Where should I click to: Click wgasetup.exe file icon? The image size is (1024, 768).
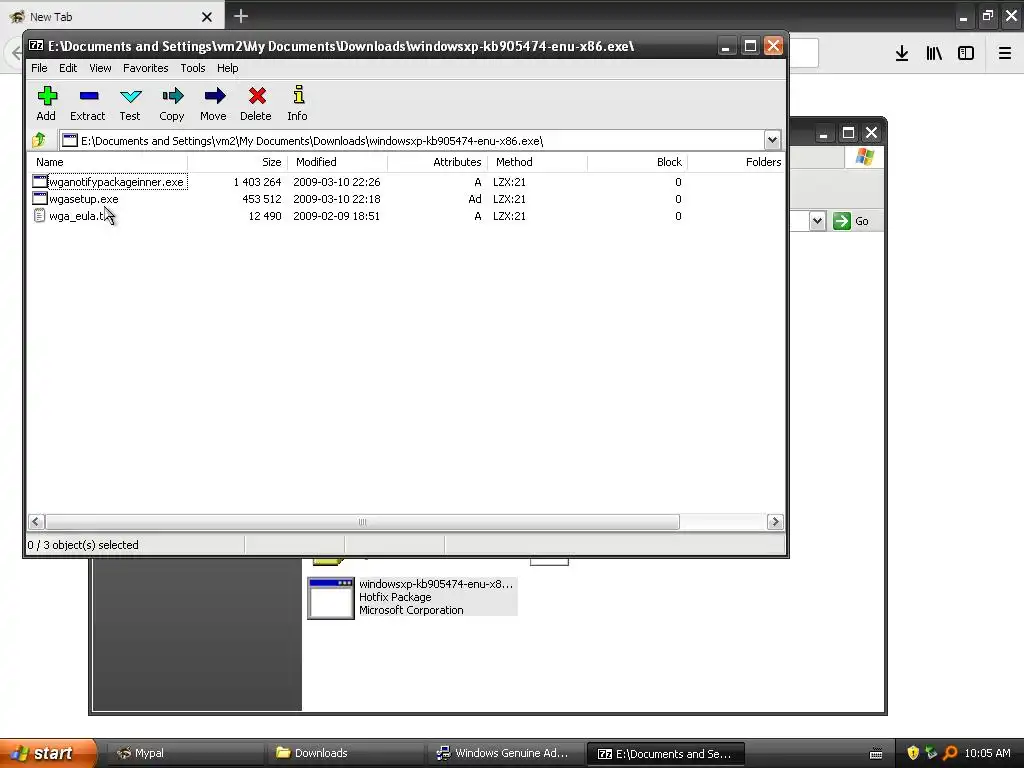40,199
